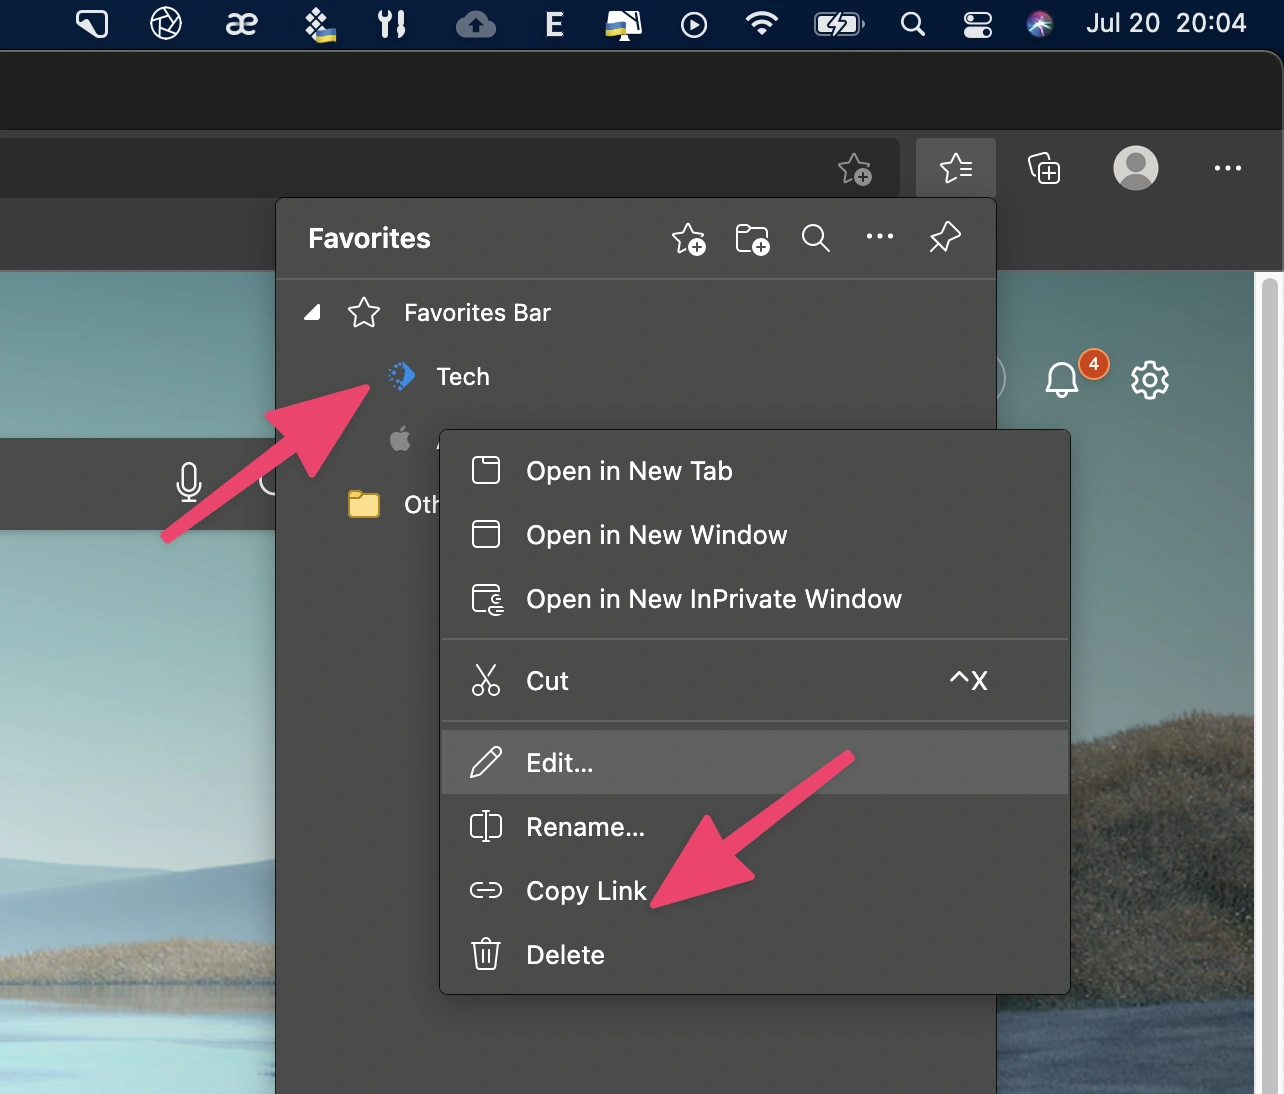1284x1094 pixels.
Task: Choose Open in New Tab
Action: (x=755, y=471)
